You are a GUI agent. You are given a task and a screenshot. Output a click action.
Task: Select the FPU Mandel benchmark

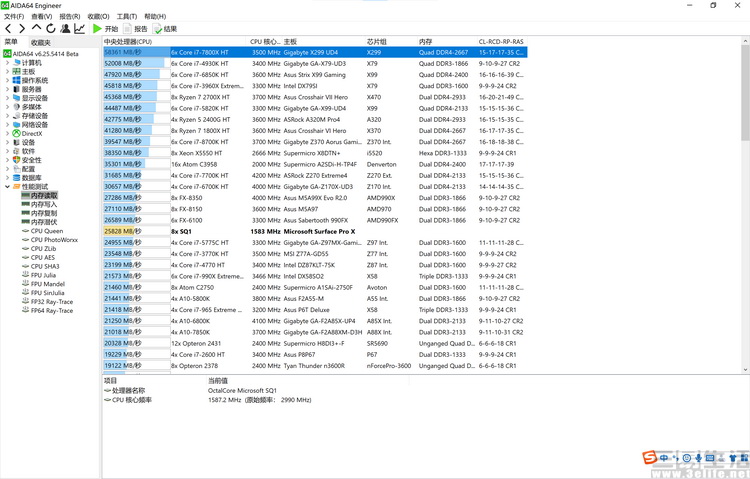(48, 284)
